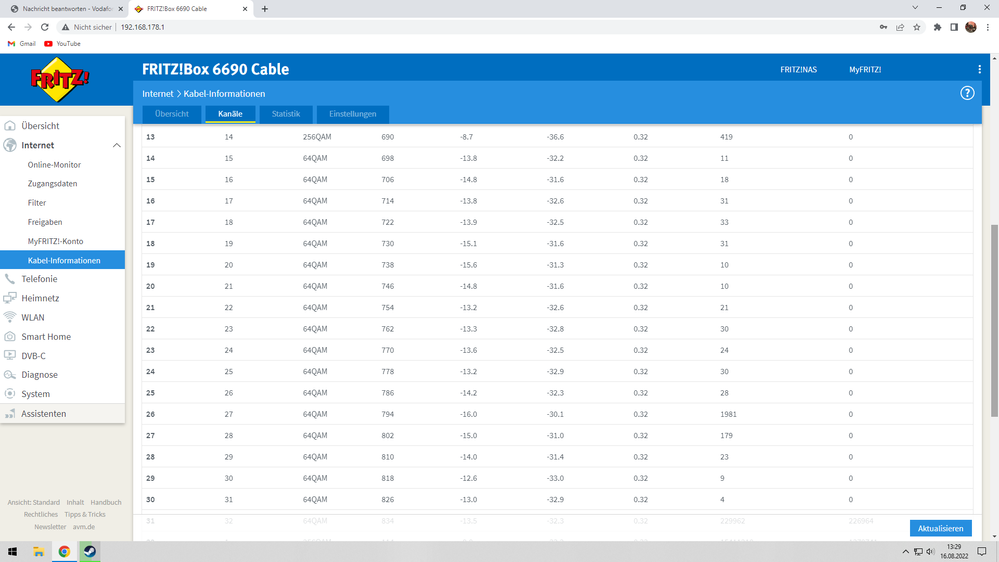Click the value 1981 in row 26

[728, 414]
